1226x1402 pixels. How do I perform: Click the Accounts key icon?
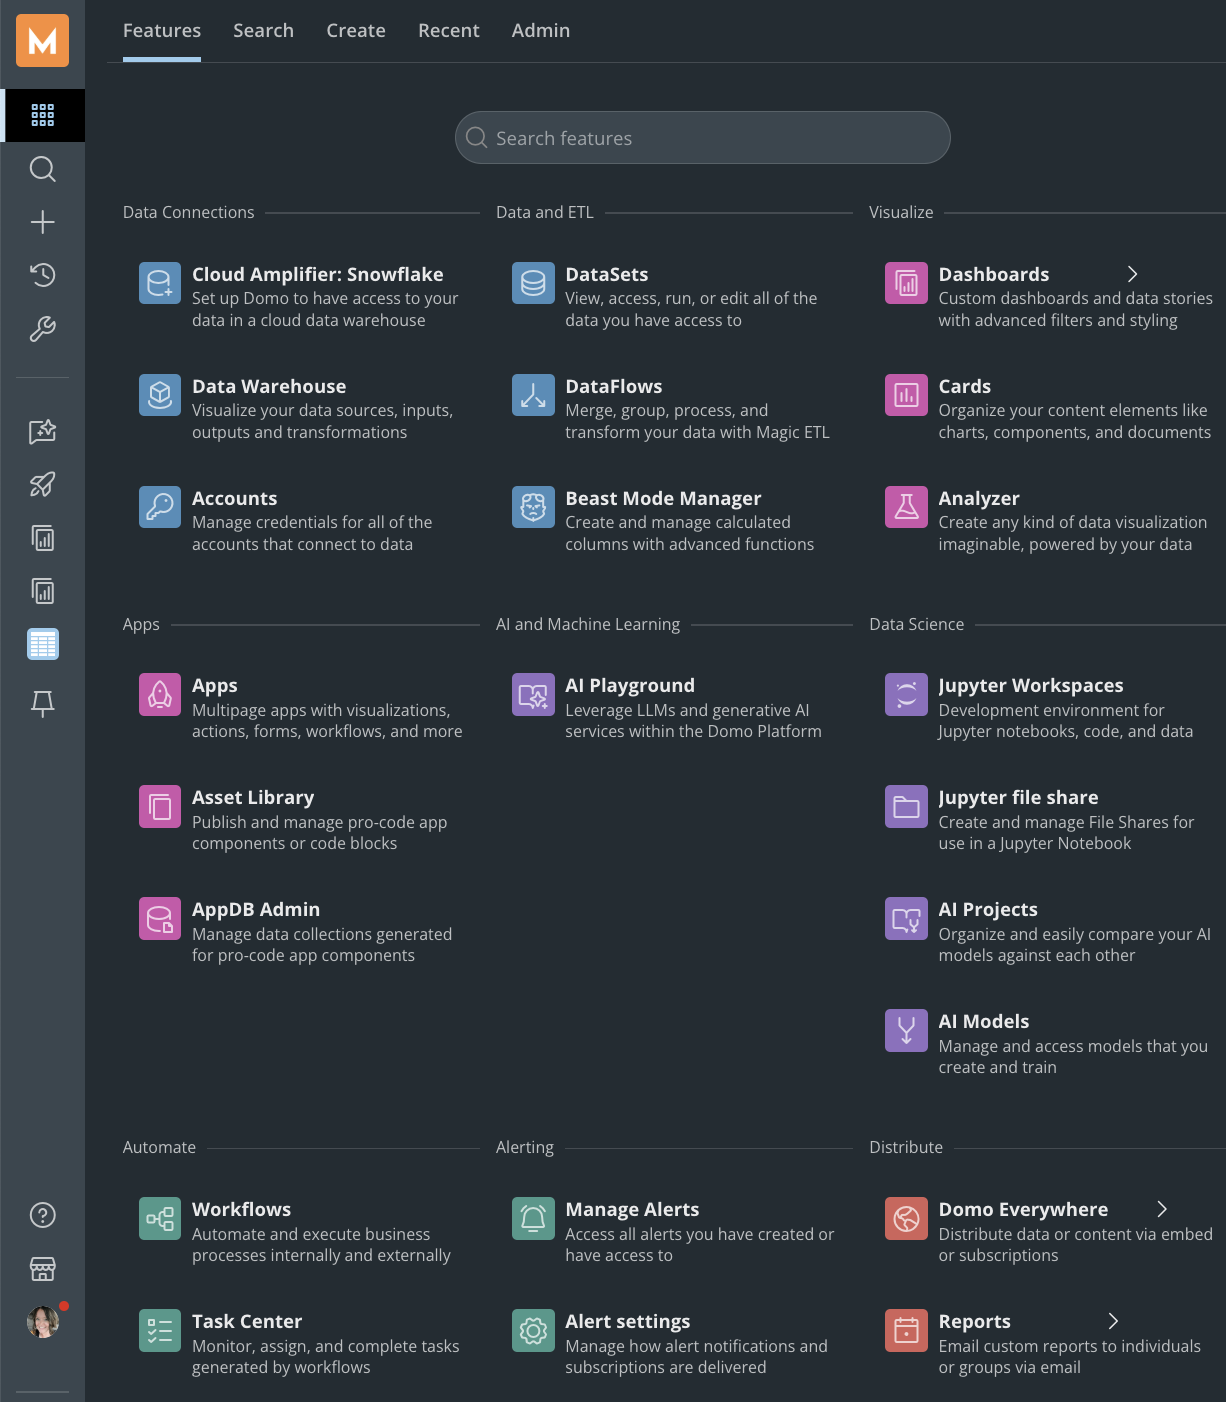(160, 507)
